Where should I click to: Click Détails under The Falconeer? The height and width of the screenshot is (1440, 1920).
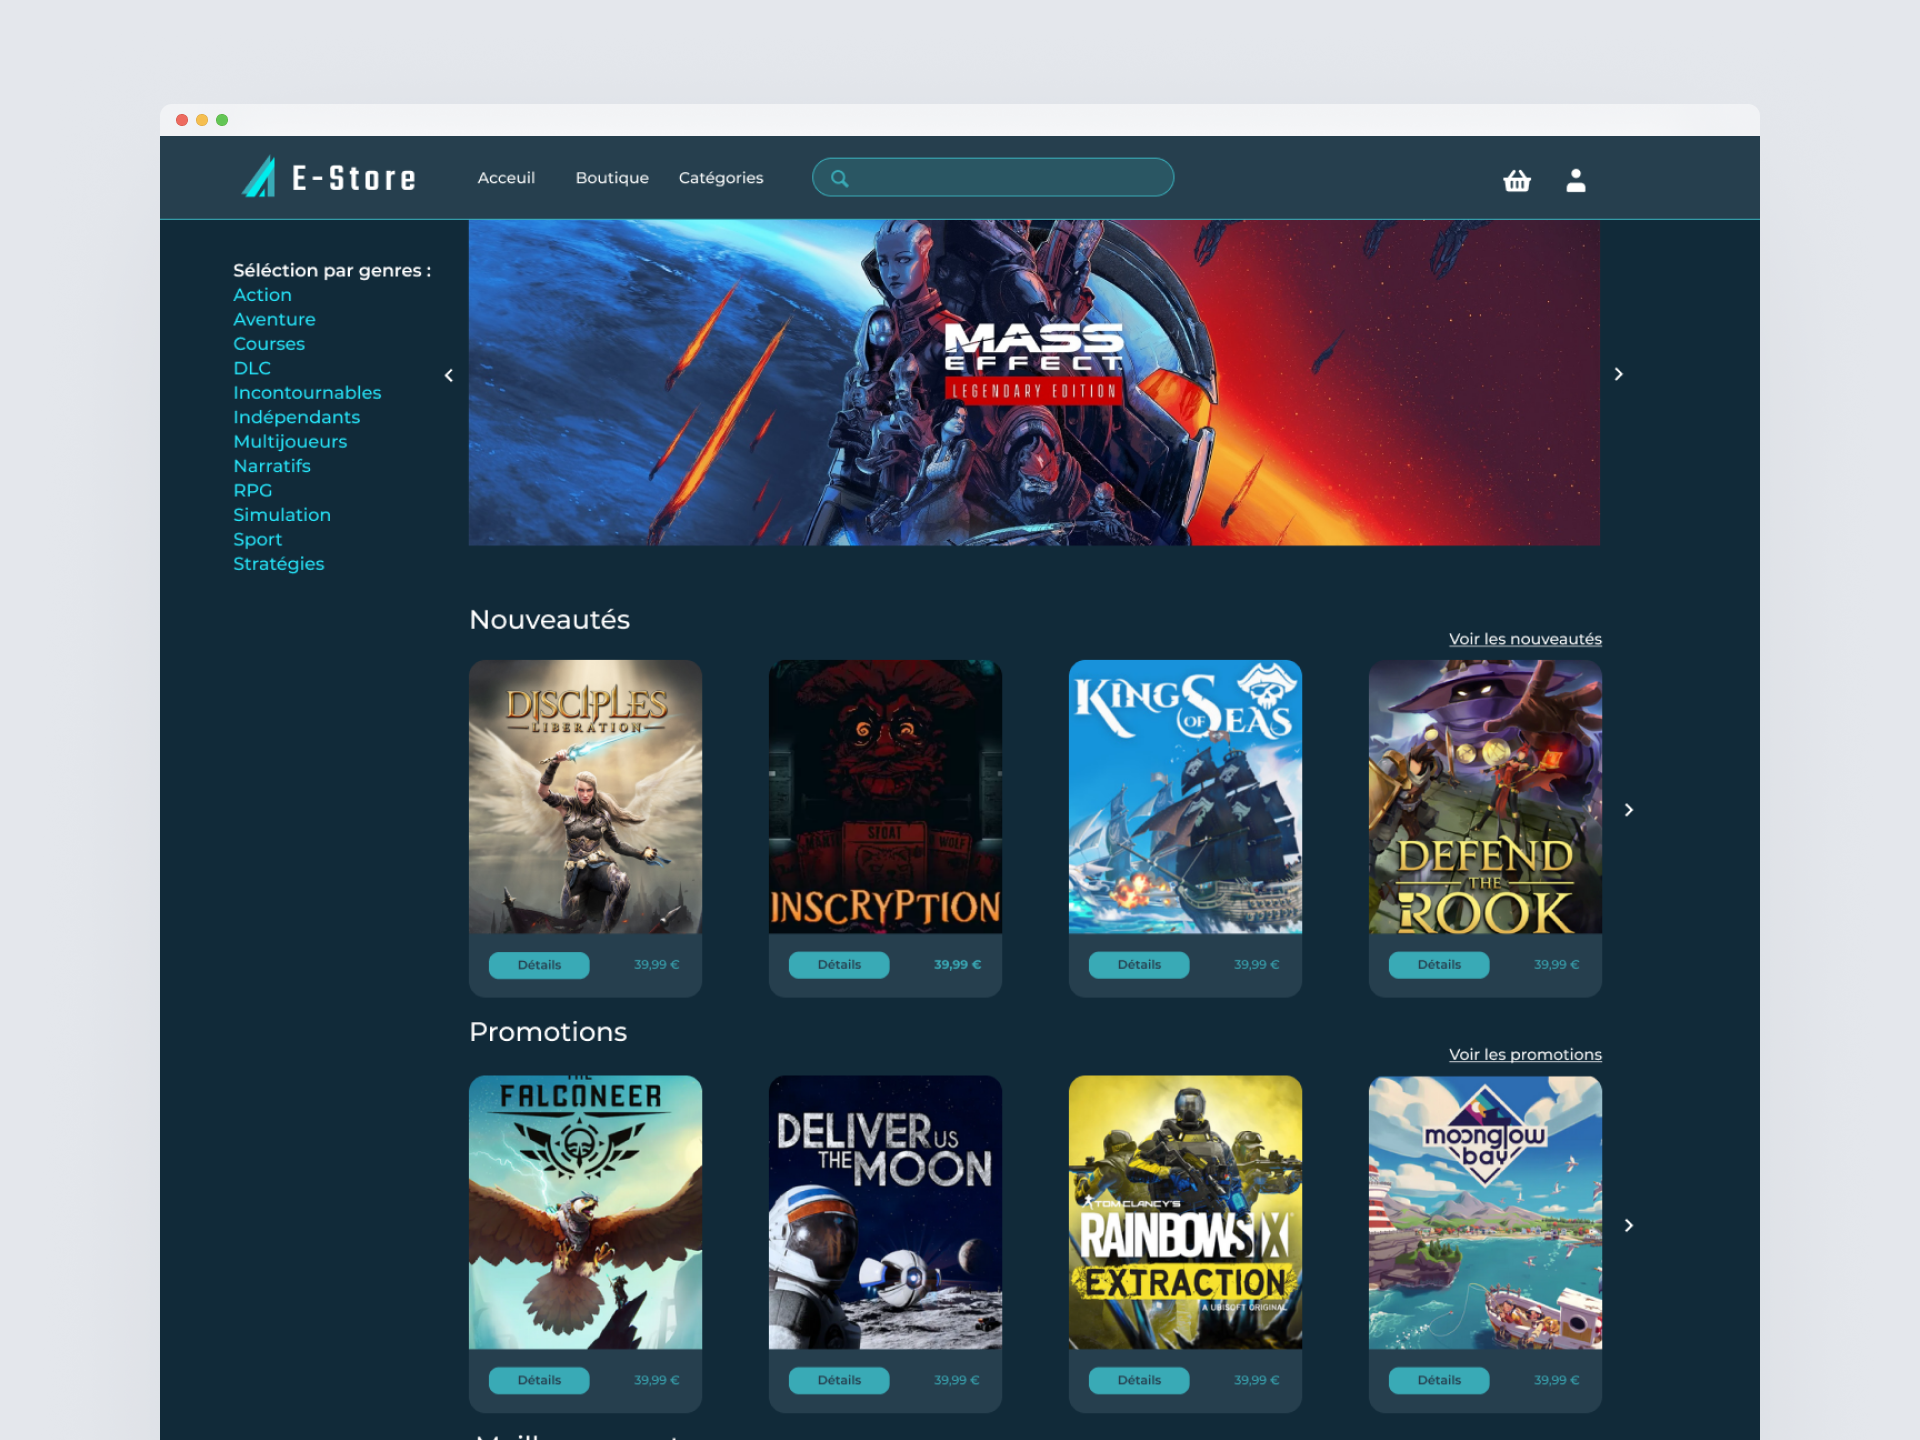[x=539, y=1380]
